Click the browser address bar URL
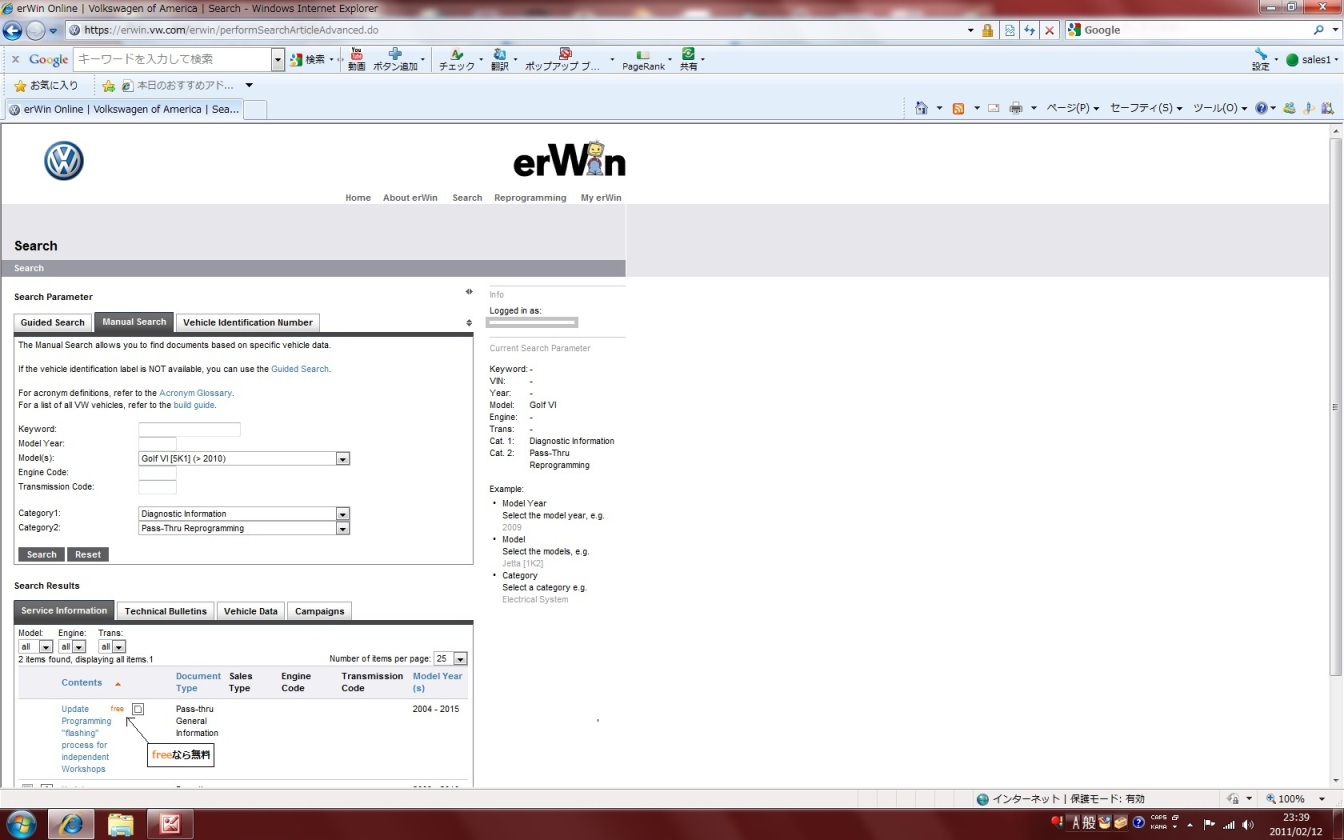Viewport: 1344px width, 840px height. [232, 30]
